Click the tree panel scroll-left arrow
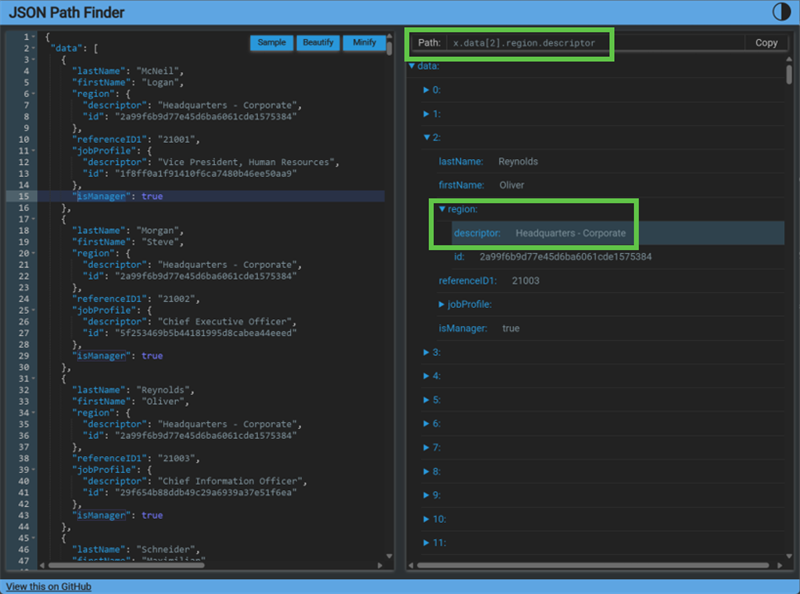Viewport: 800px width, 594px height. (411, 565)
